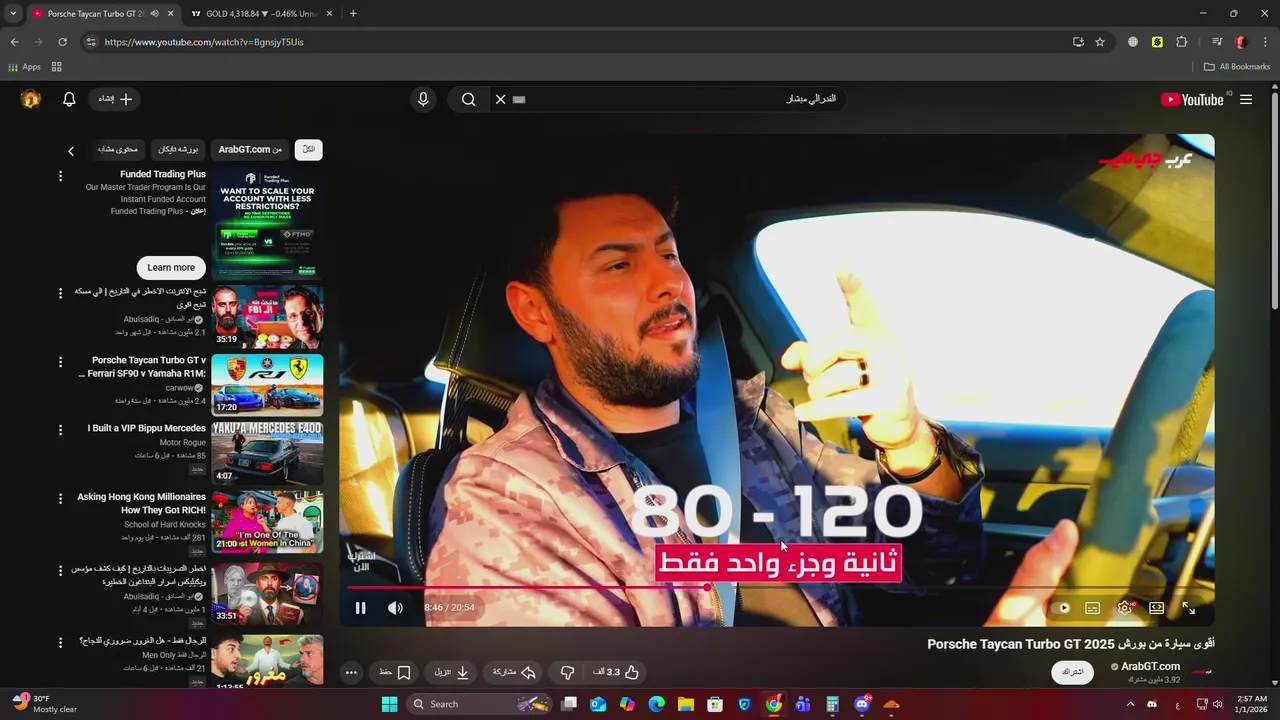
Task: Open options for Hong Kong Millionaires video
Action: (60, 498)
